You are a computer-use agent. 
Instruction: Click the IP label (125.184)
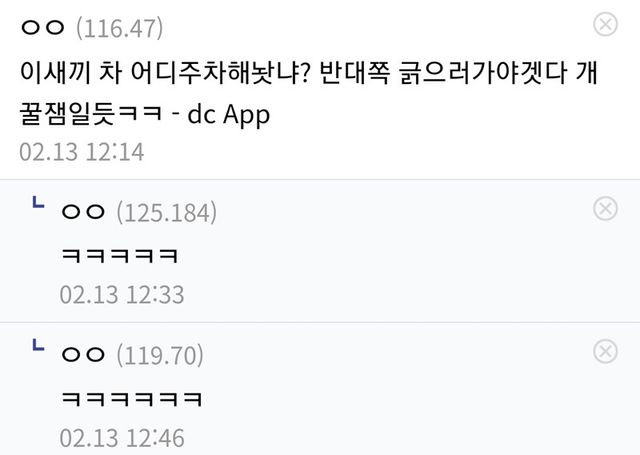click(x=167, y=213)
